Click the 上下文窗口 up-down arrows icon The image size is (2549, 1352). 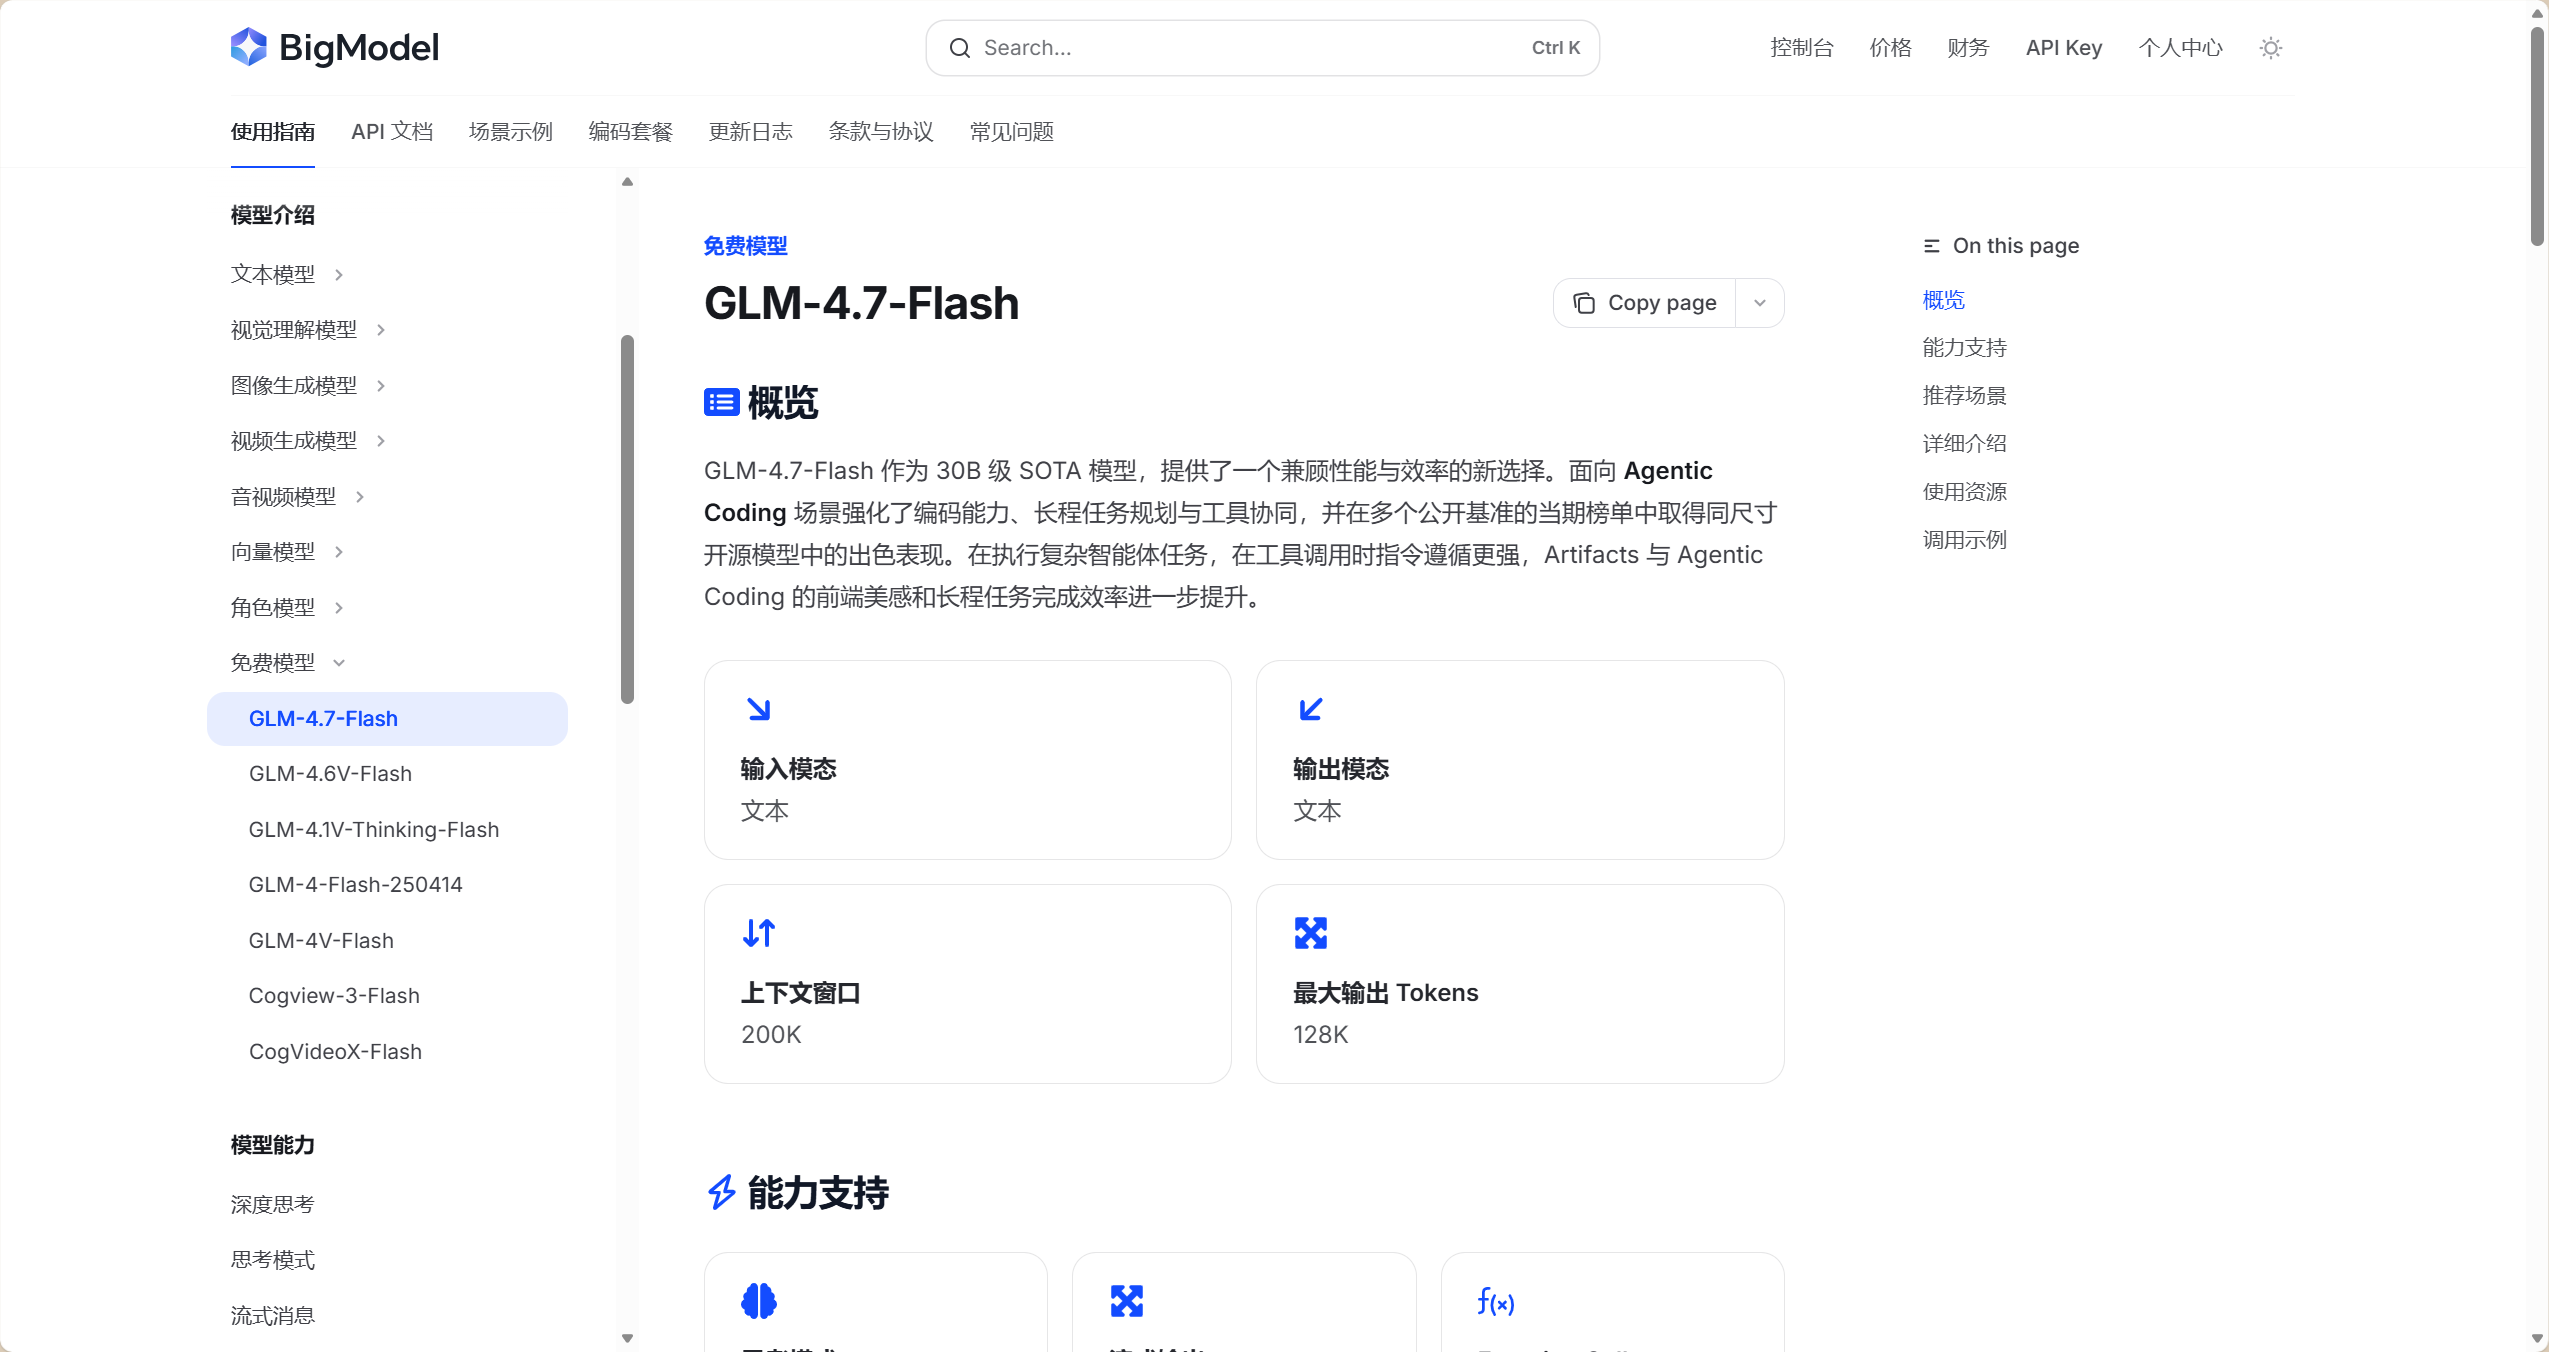[759, 933]
